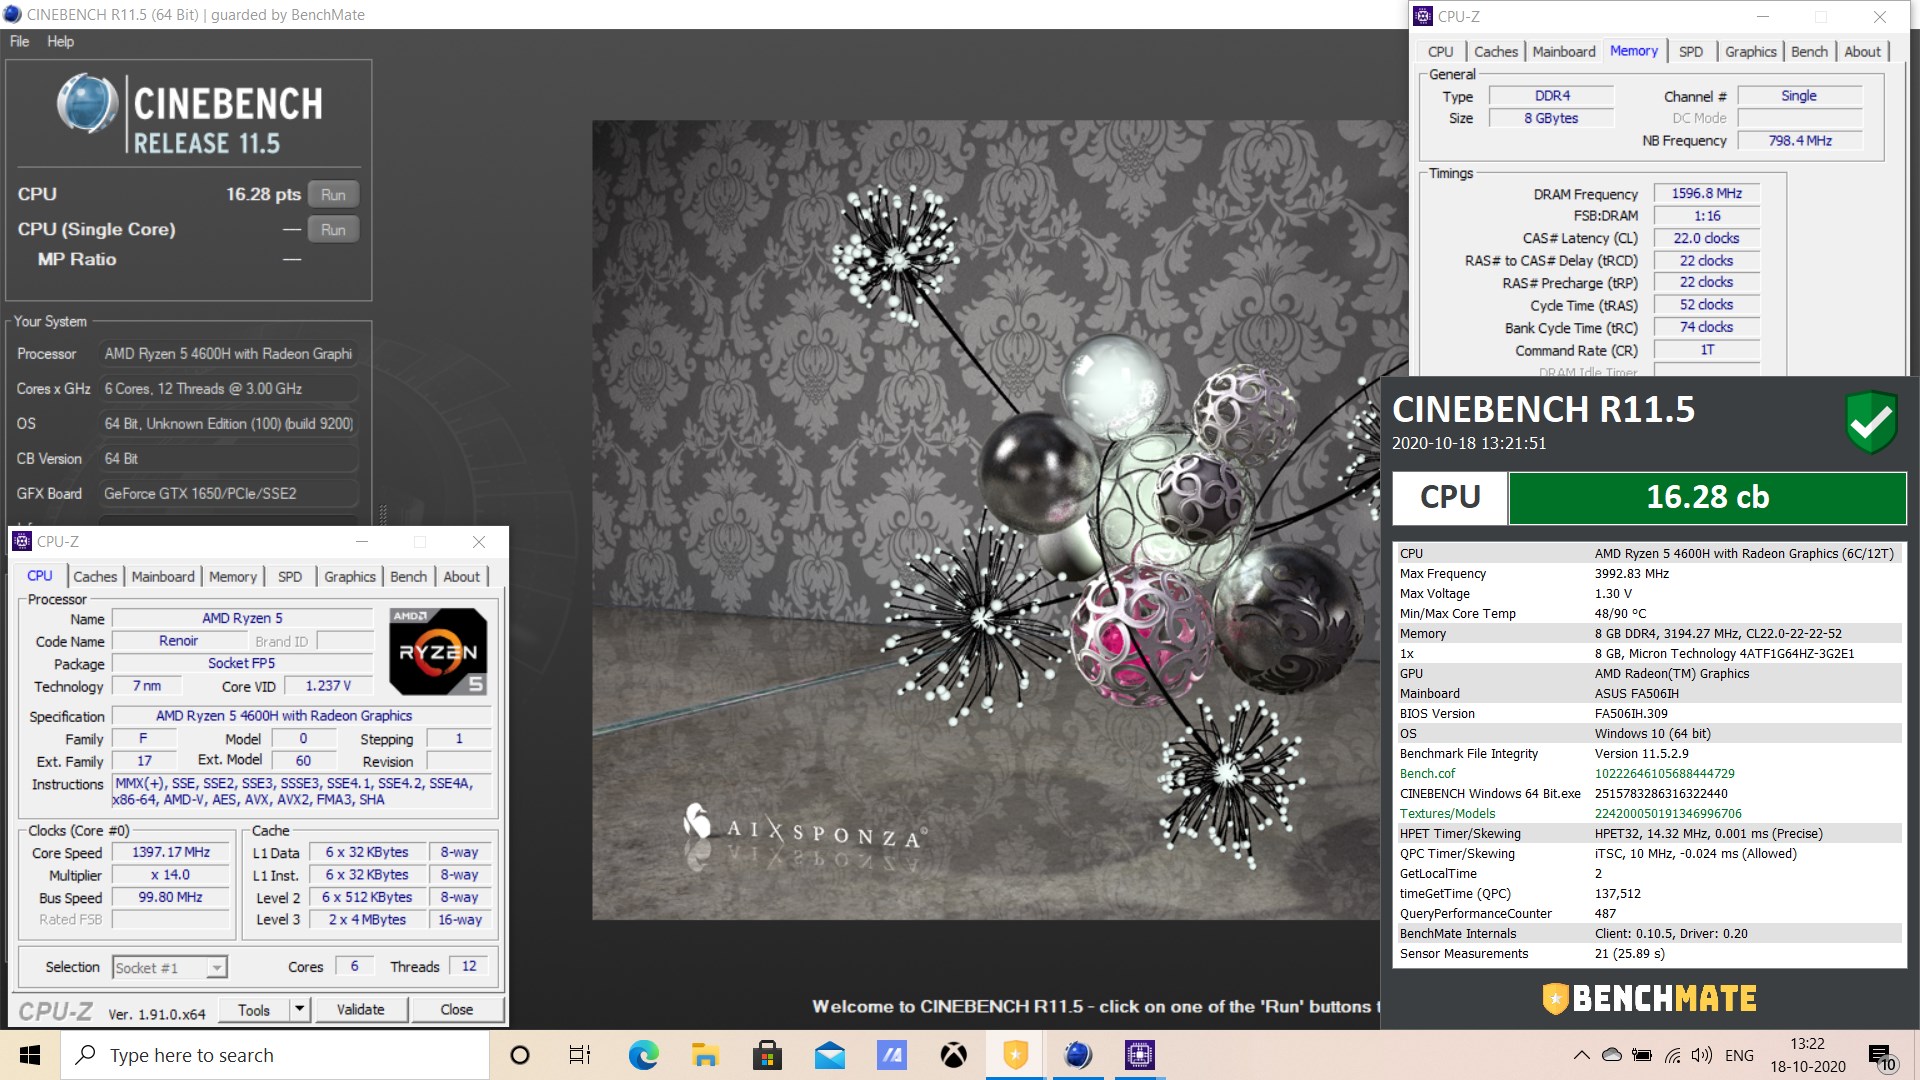Click the taskbar clock and date
This screenshot has height=1080, width=1920.
click(x=1807, y=1055)
